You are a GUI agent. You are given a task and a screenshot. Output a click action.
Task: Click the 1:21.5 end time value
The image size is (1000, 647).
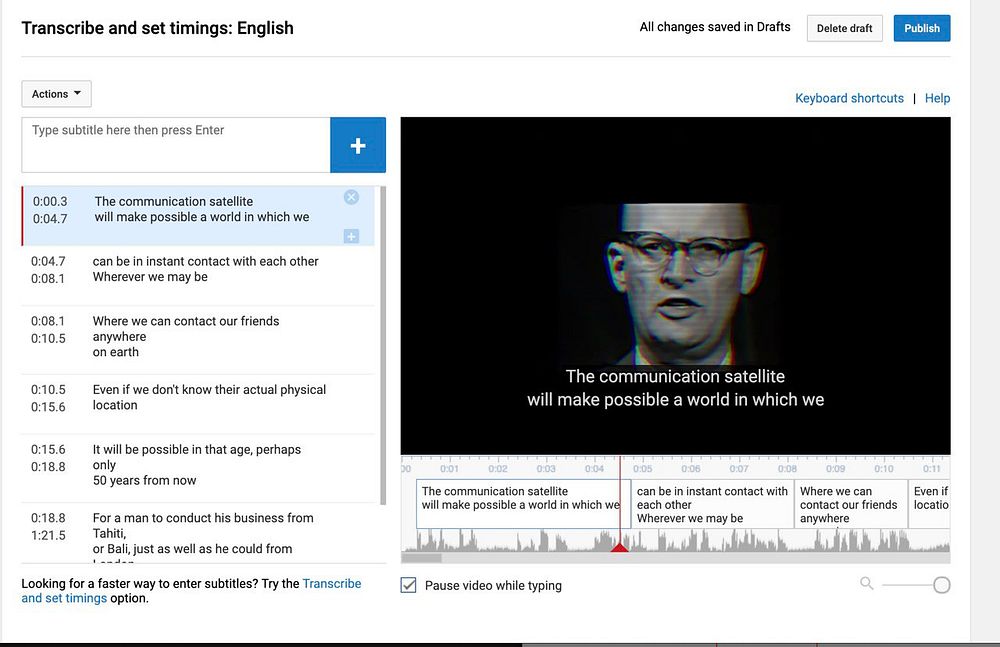(48, 535)
